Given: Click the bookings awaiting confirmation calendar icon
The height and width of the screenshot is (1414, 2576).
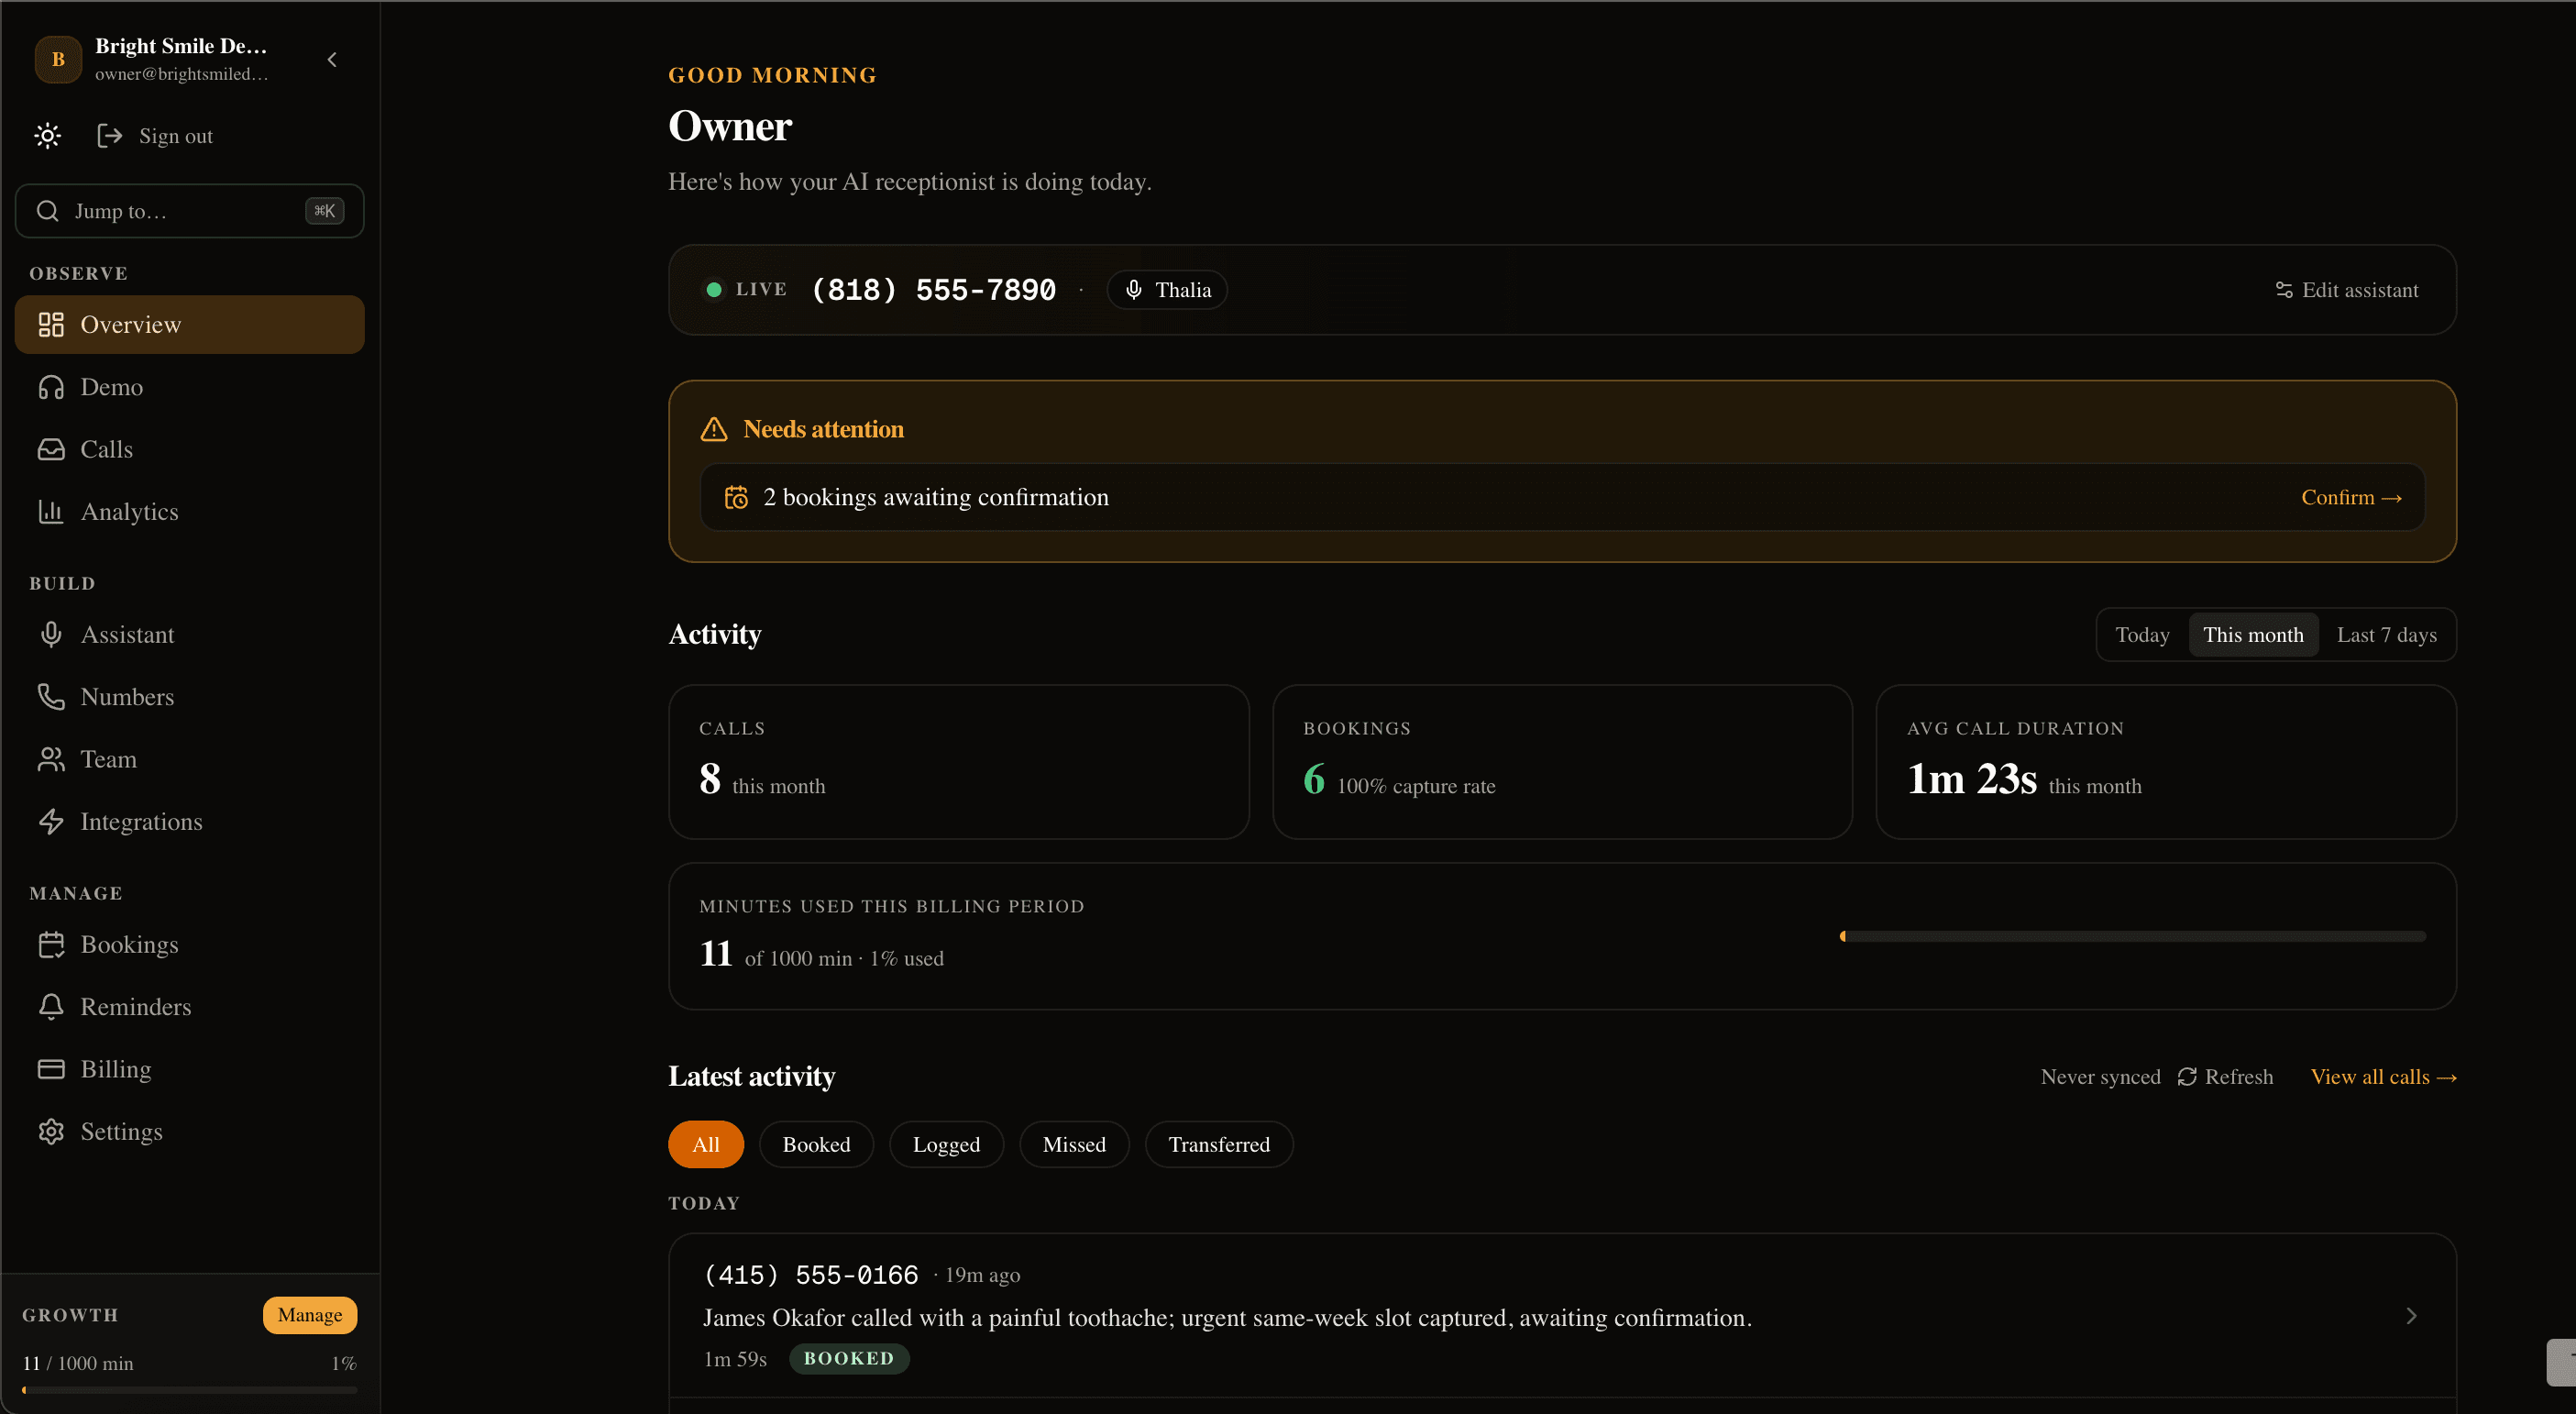Looking at the screenshot, I should tap(737, 497).
